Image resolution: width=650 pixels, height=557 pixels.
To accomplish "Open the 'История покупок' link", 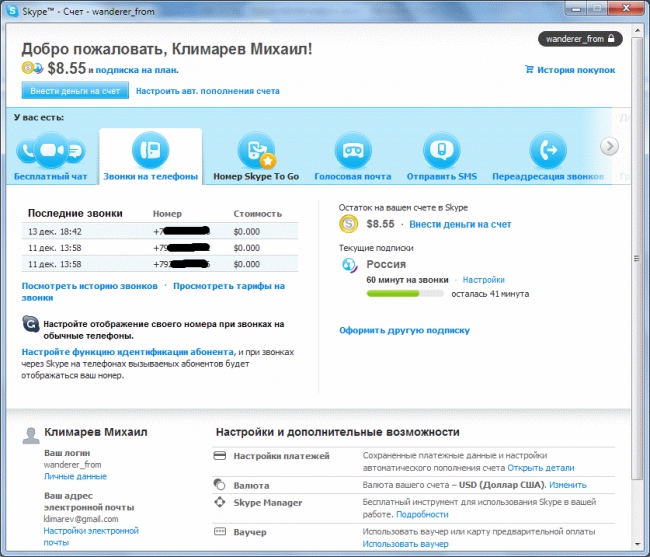I will [576, 70].
